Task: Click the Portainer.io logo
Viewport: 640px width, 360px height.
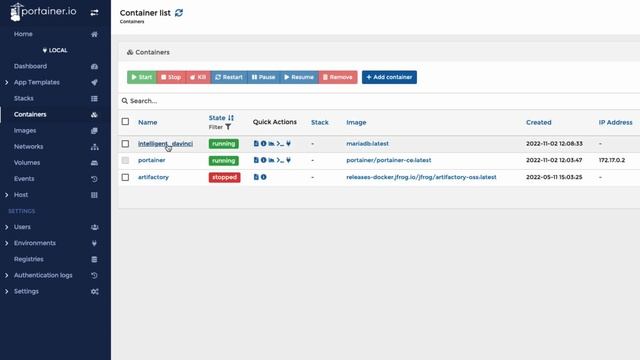Action: (43, 12)
